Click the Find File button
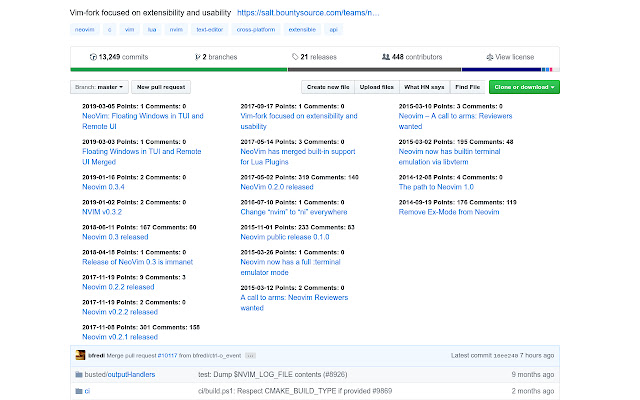Image resolution: width=640 pixels, height=400 pixels. pos(466,87)
